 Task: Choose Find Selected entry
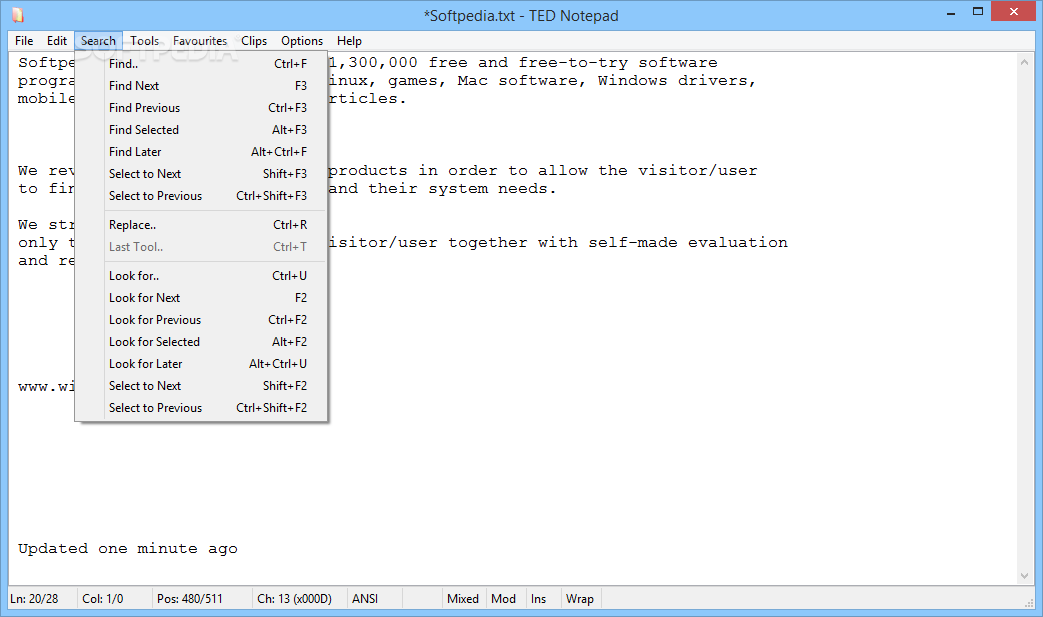click(202, 130)
